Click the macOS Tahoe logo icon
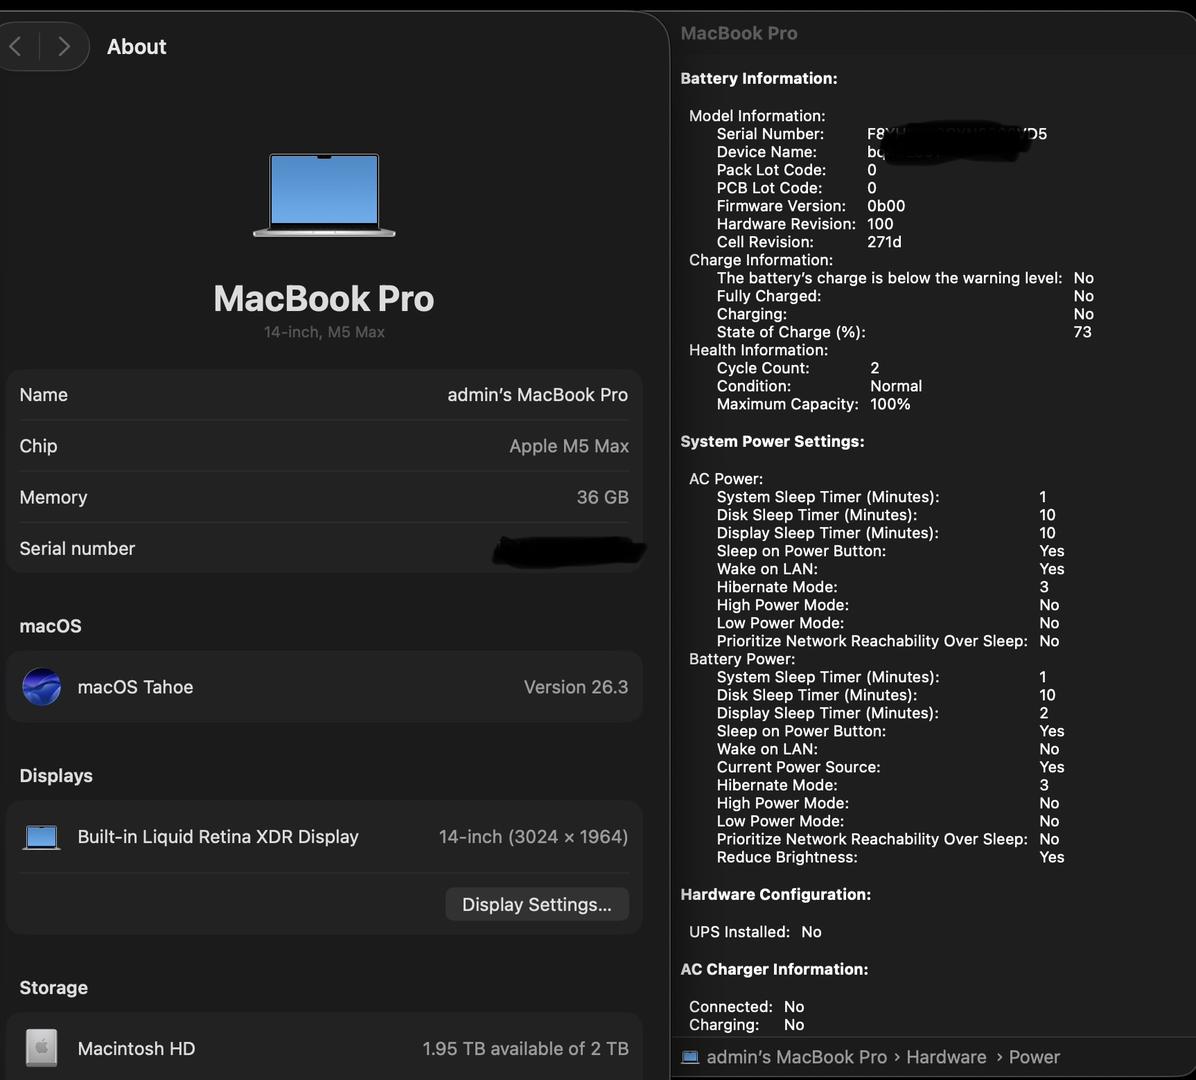 [x=42, y=686]
